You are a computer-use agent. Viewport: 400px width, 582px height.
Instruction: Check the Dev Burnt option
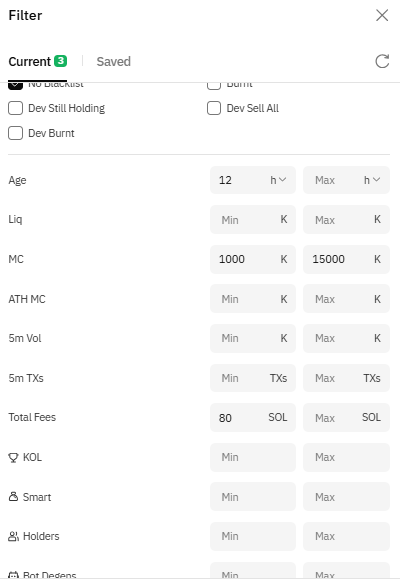(16, 133)
